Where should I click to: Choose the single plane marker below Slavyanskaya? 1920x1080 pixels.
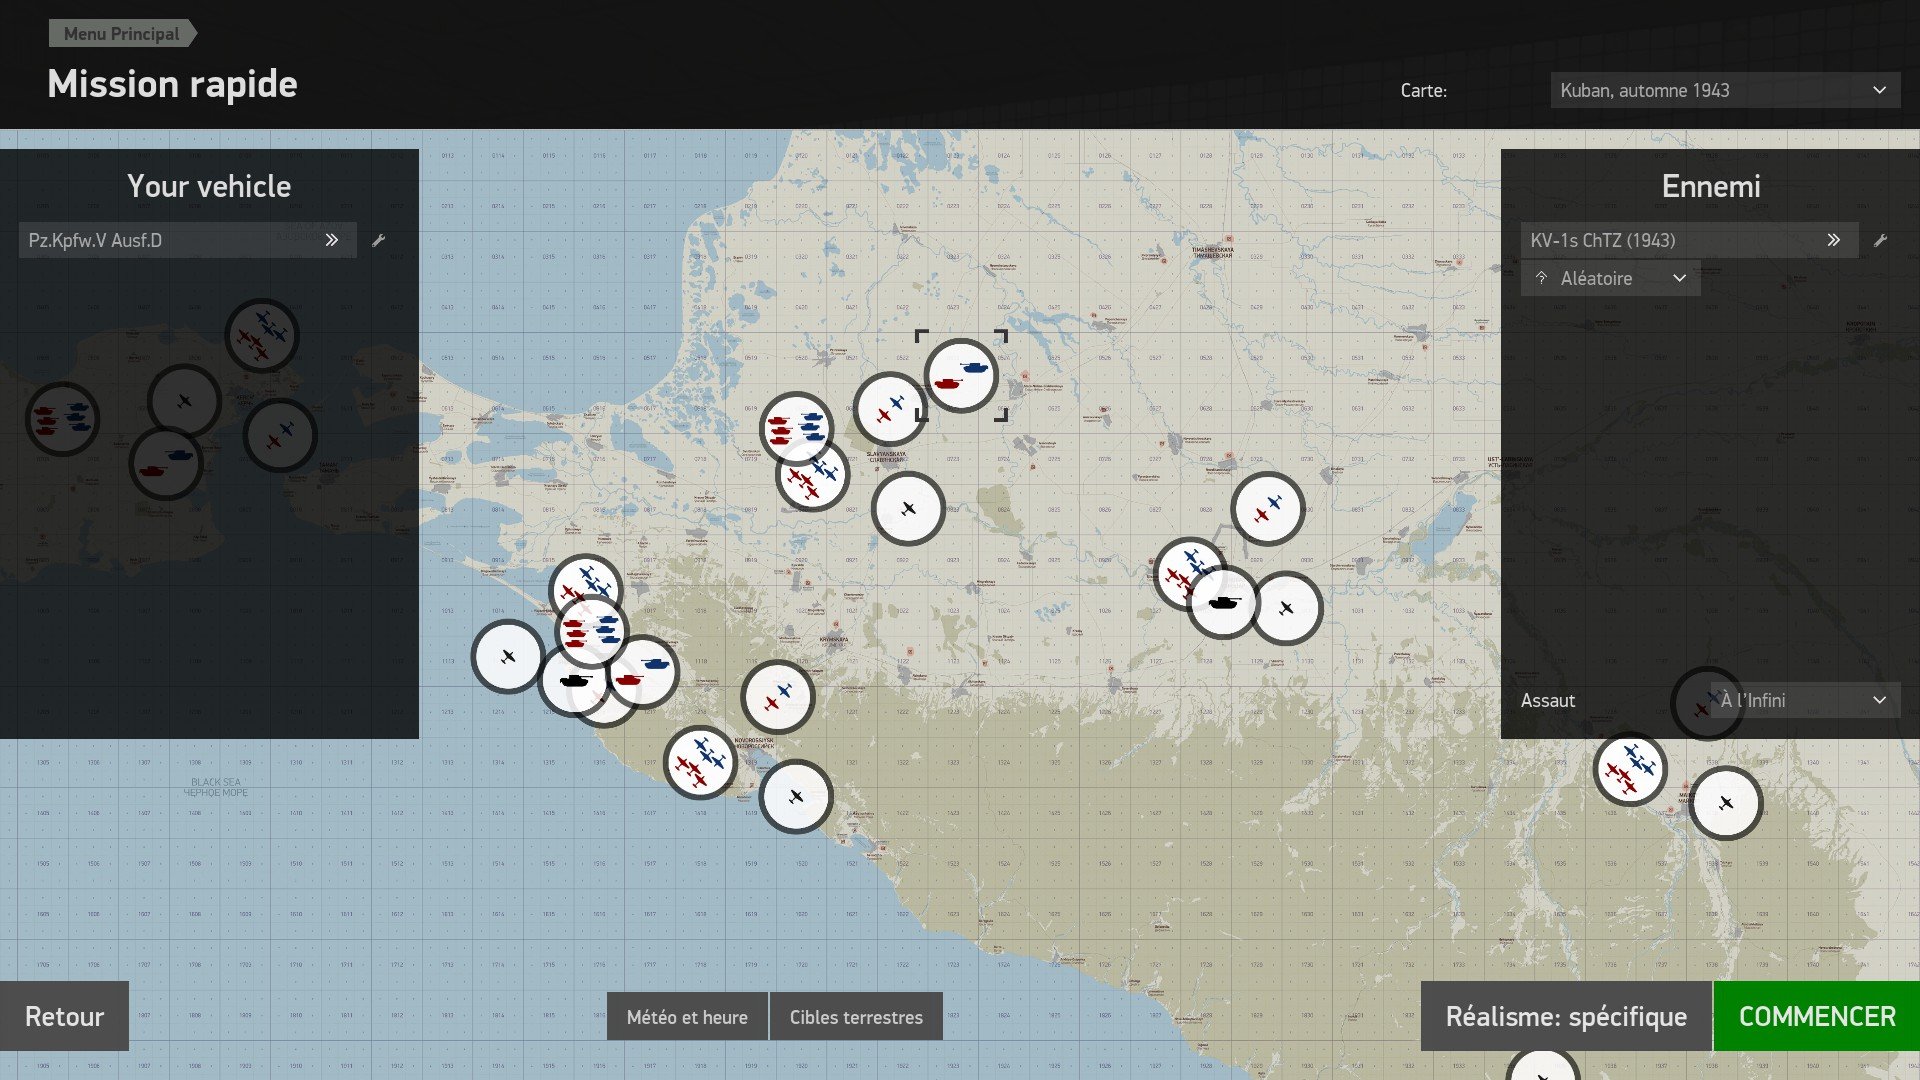pos(908,509)
